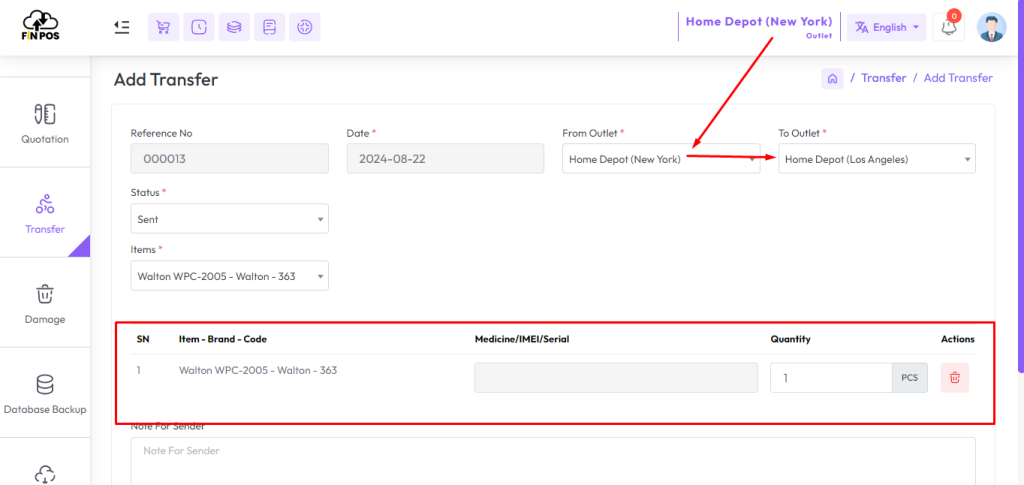Open the Database Backup menu label
Image resolution: width=1024 pixels, height=485 pixels.
pyautogui.click(x=44, y=409)
